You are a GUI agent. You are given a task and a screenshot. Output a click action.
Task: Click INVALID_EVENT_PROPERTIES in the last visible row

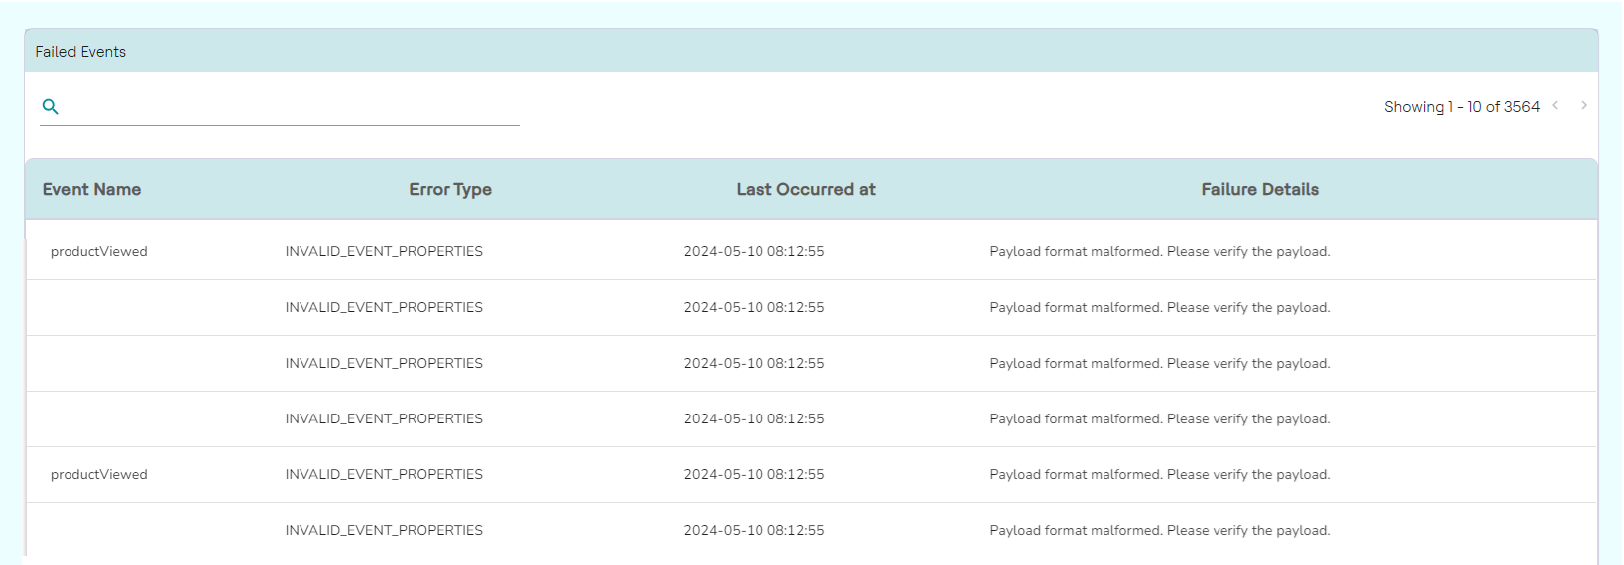tap(384, 531)
